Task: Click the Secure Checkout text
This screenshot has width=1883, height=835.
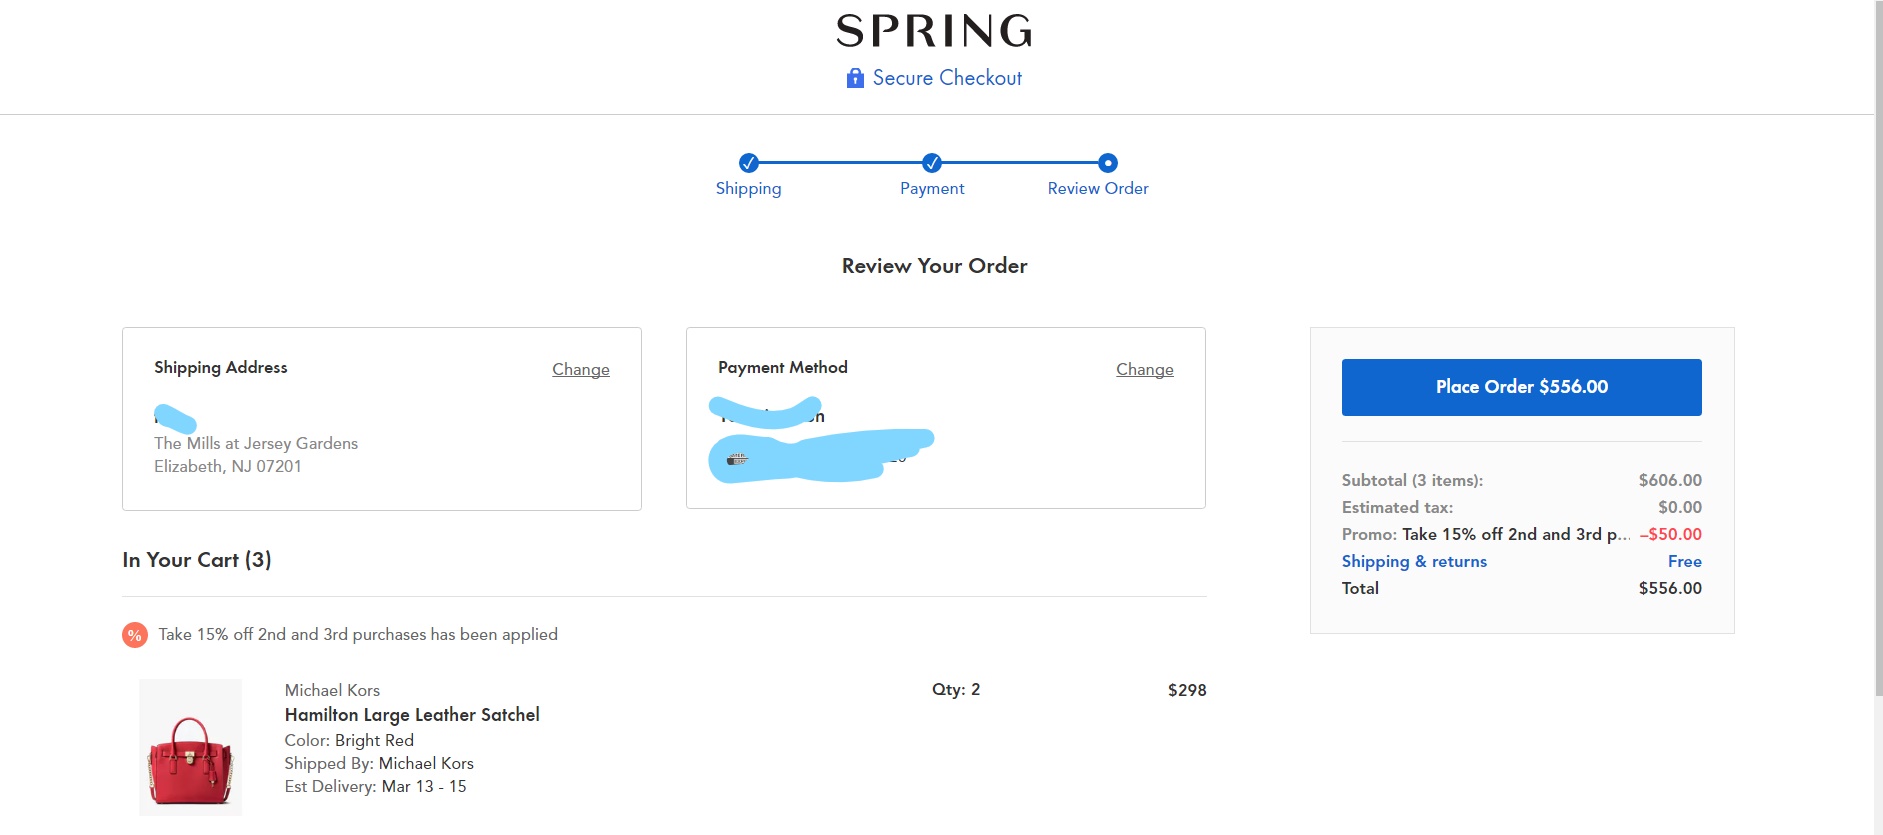Action: tap(947, 78)
